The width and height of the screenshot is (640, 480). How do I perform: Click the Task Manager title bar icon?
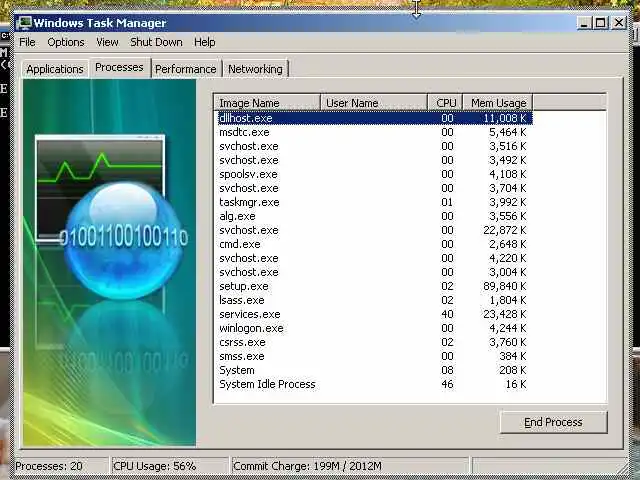[x=24, y=23]
